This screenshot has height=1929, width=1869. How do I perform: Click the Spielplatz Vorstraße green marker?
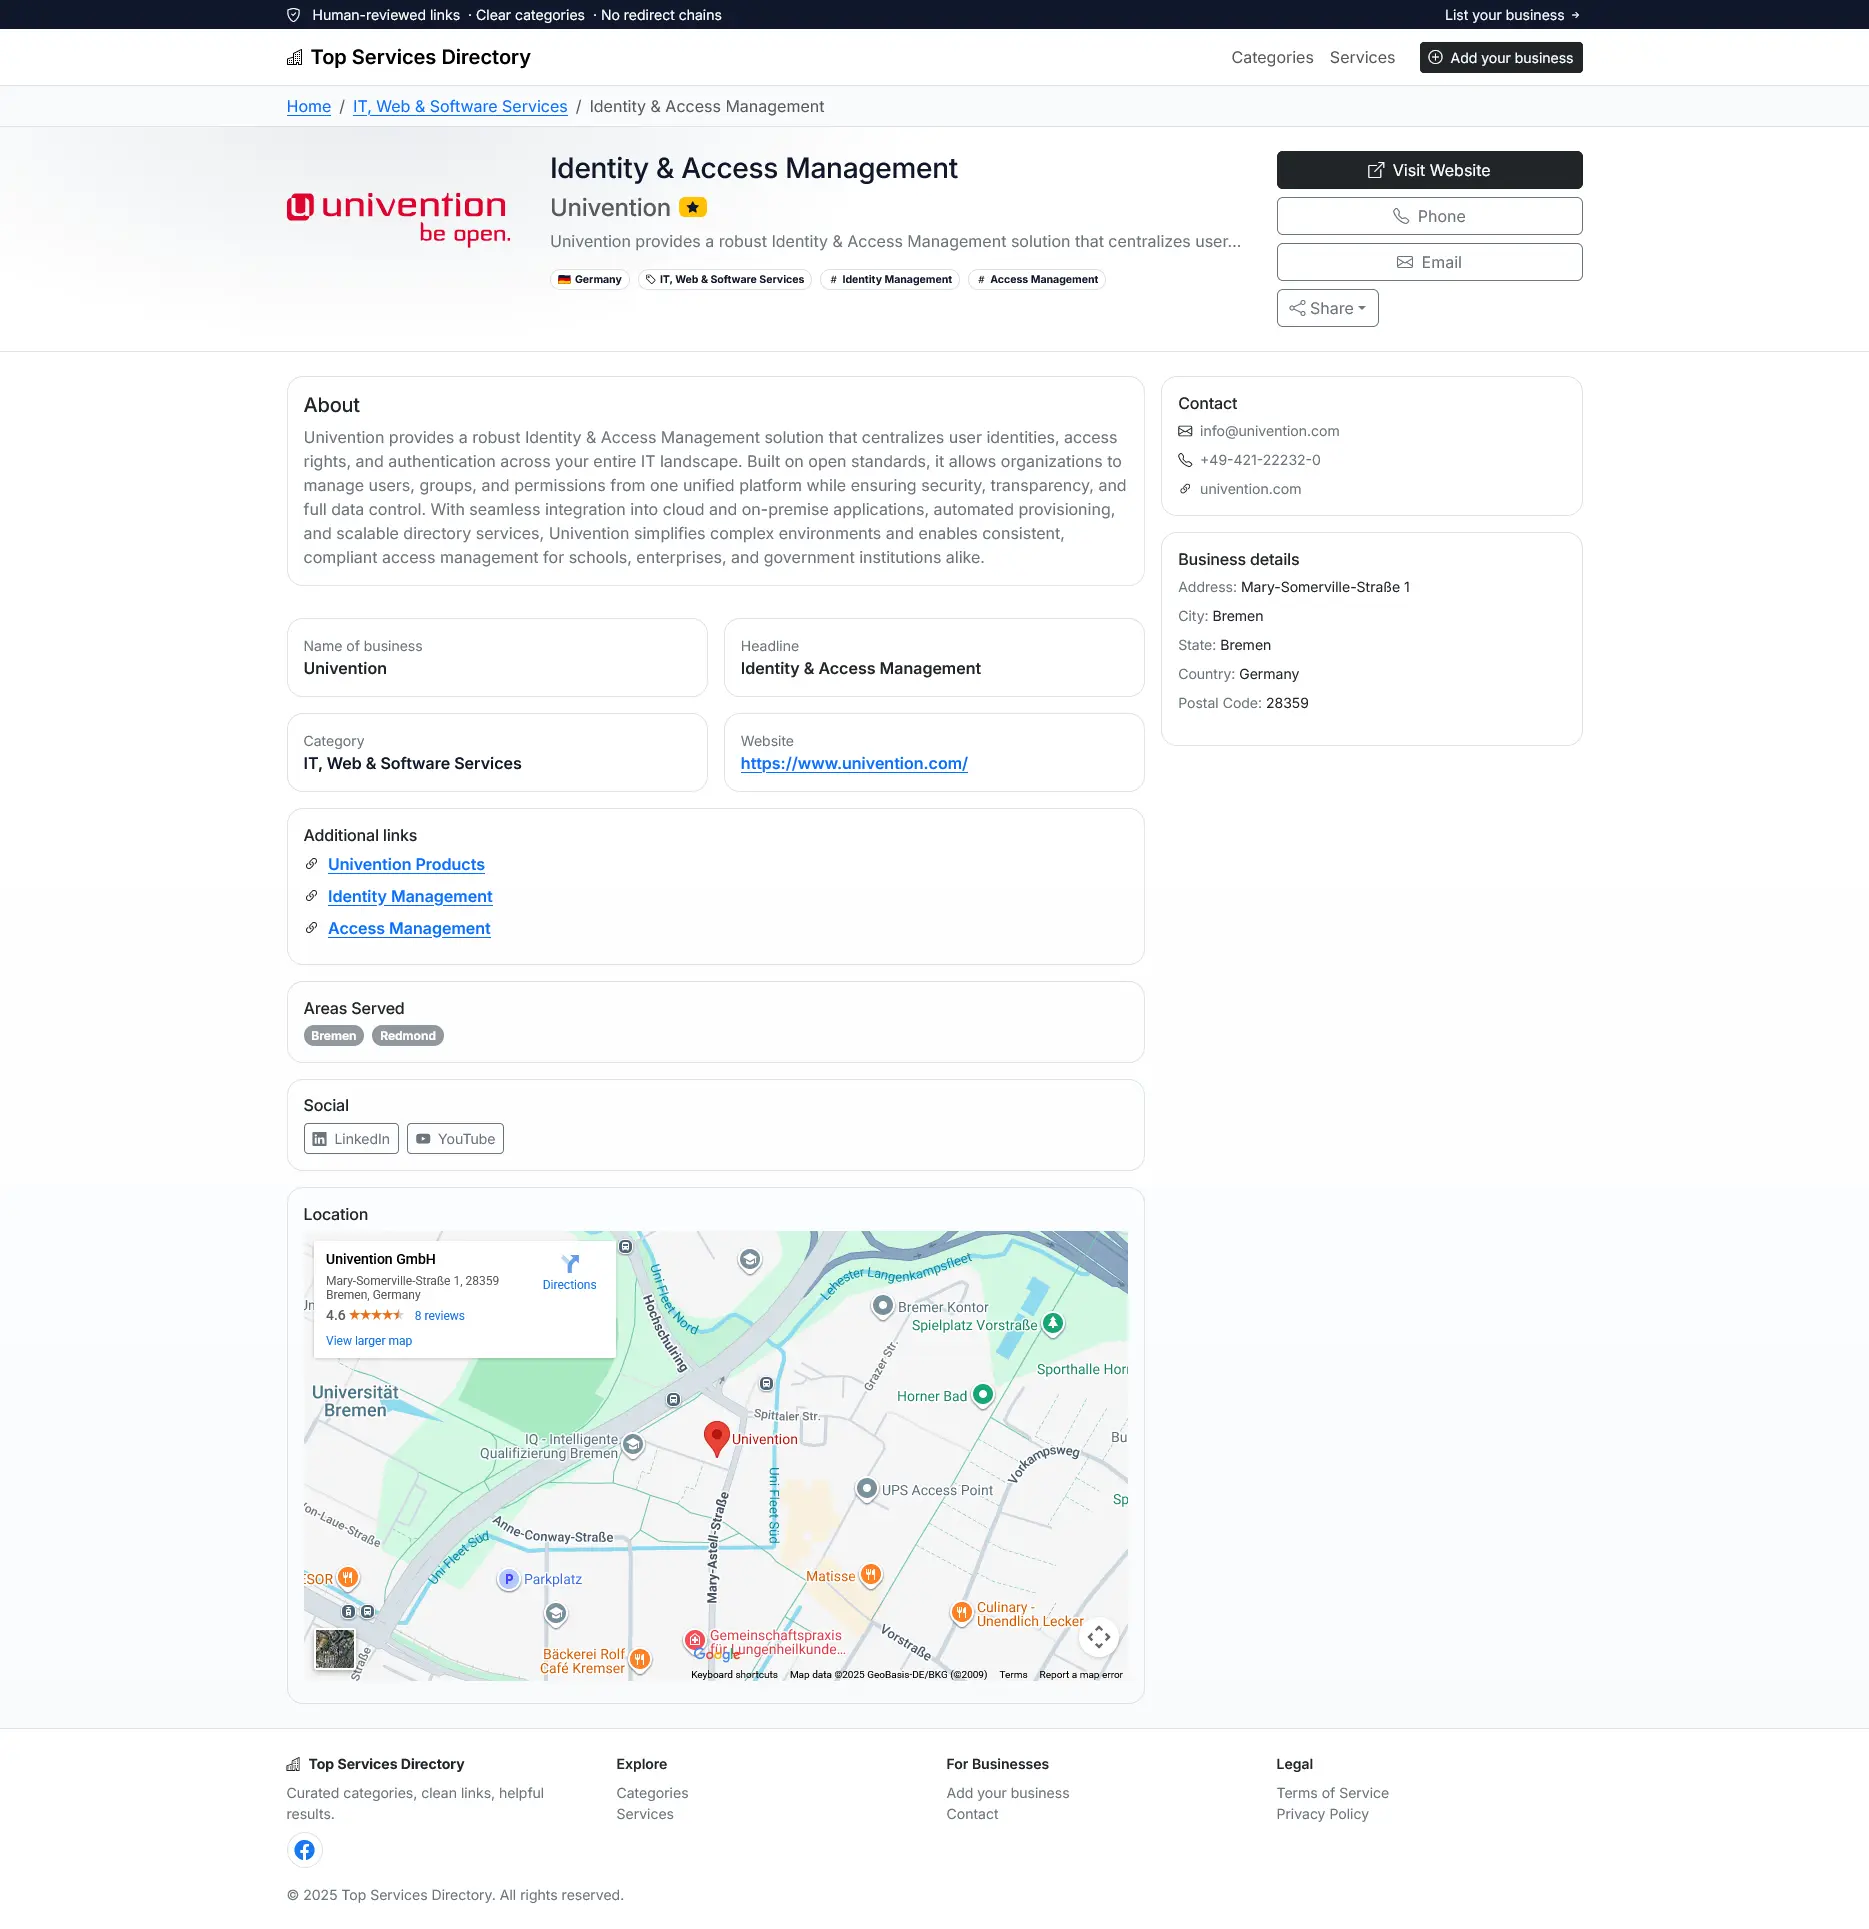click(x=1053, y=1323)
